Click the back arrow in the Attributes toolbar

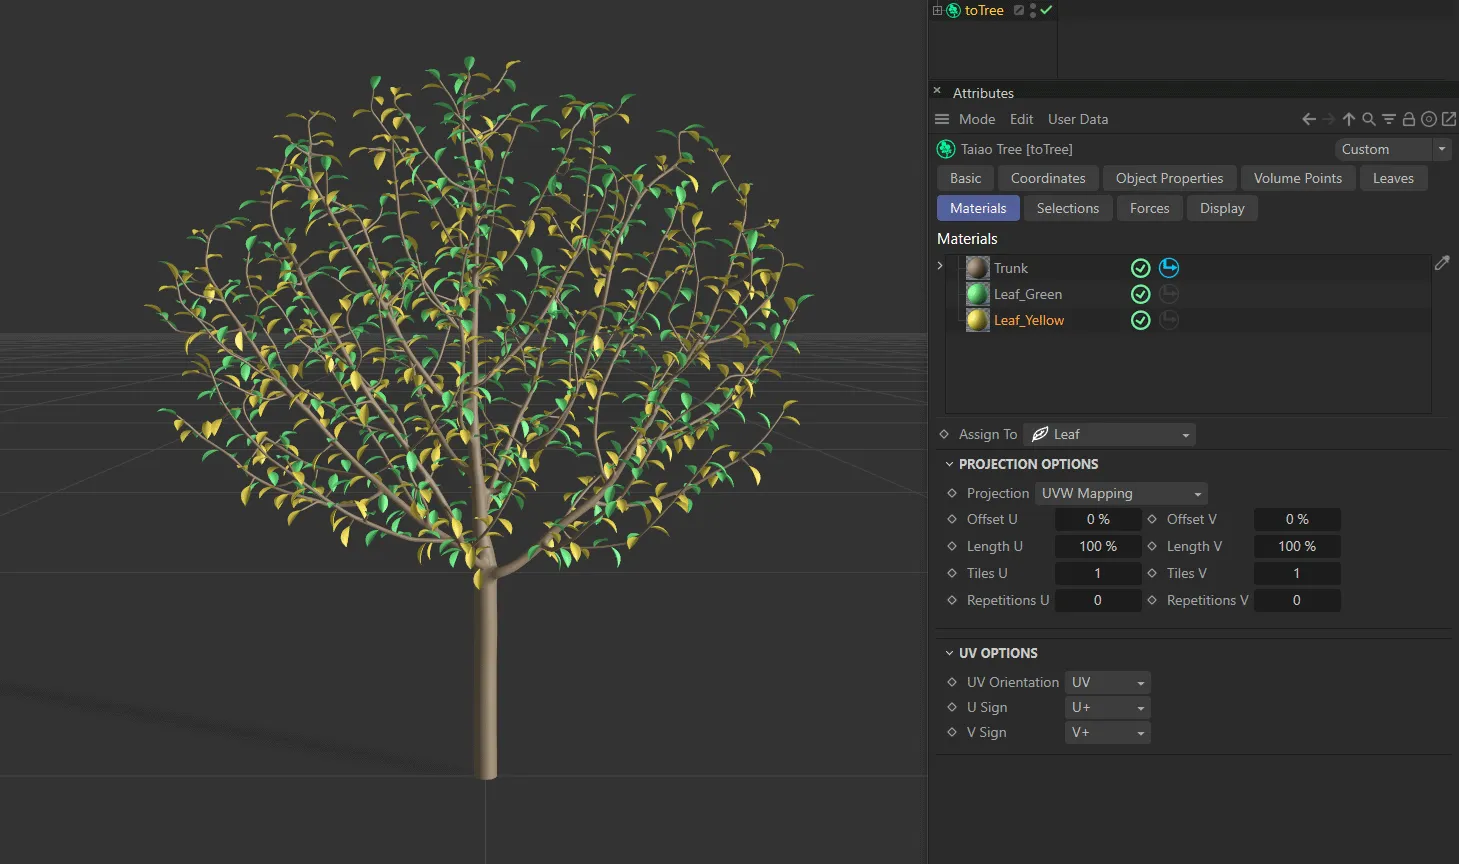point(1309,119)
